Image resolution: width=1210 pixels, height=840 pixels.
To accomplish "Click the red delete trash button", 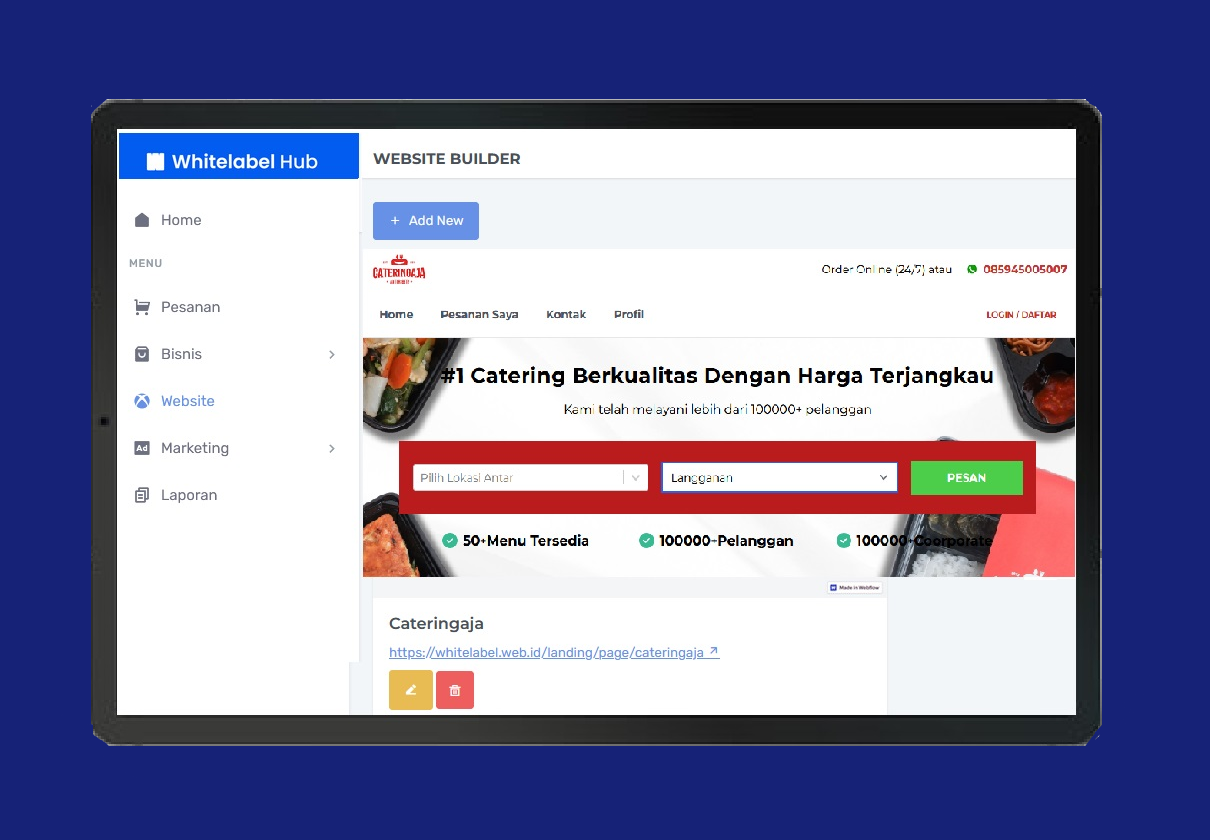I will point(455,690).
